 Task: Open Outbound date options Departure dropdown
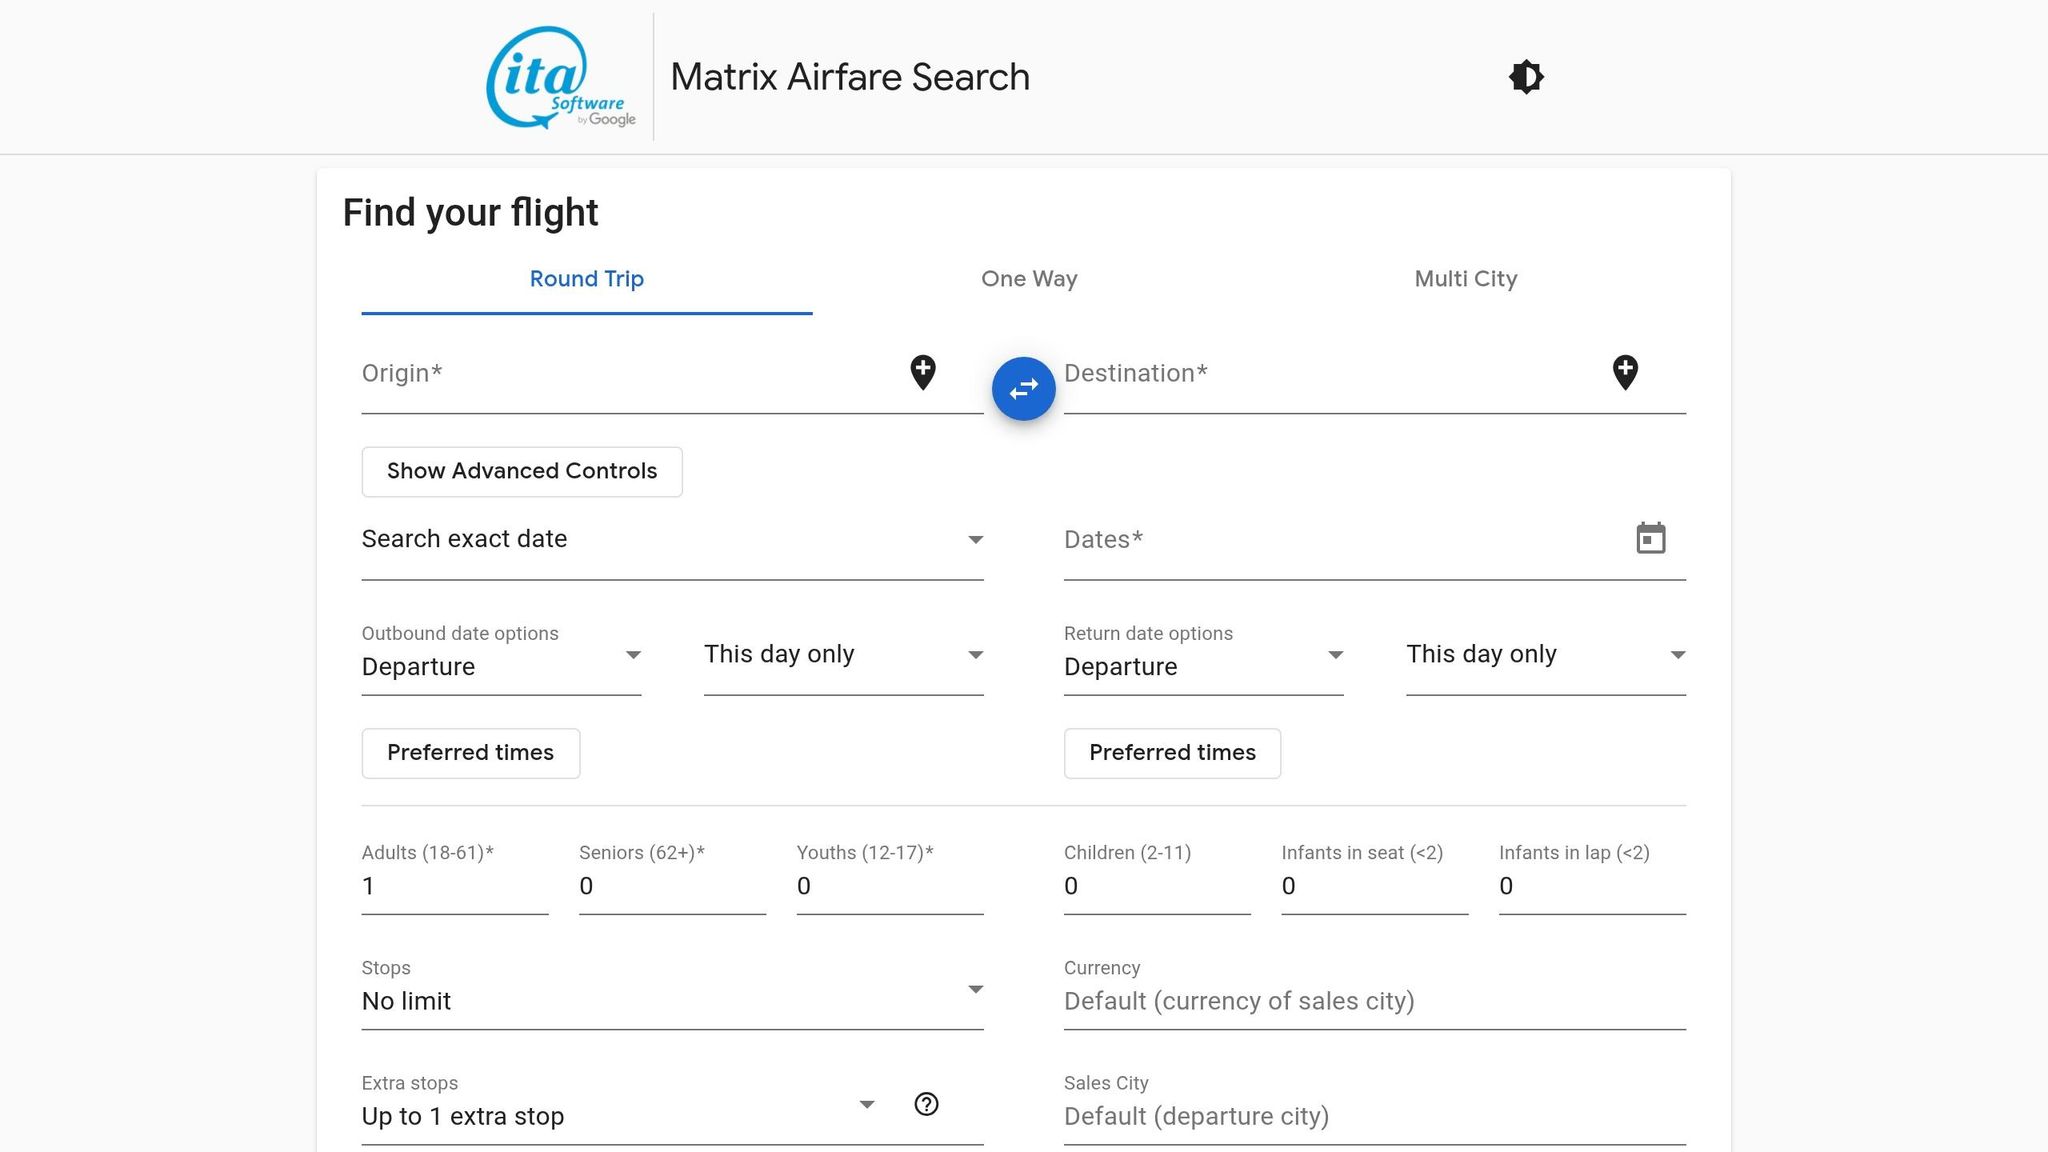501,656
